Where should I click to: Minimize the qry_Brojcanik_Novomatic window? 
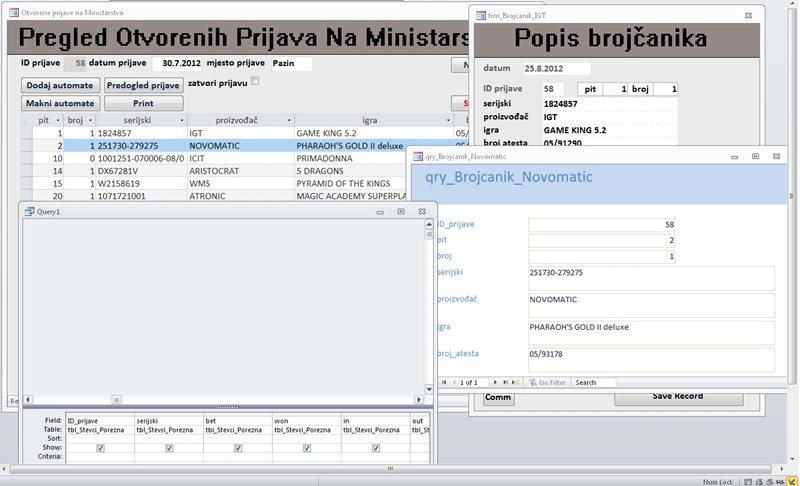point(735,157)
